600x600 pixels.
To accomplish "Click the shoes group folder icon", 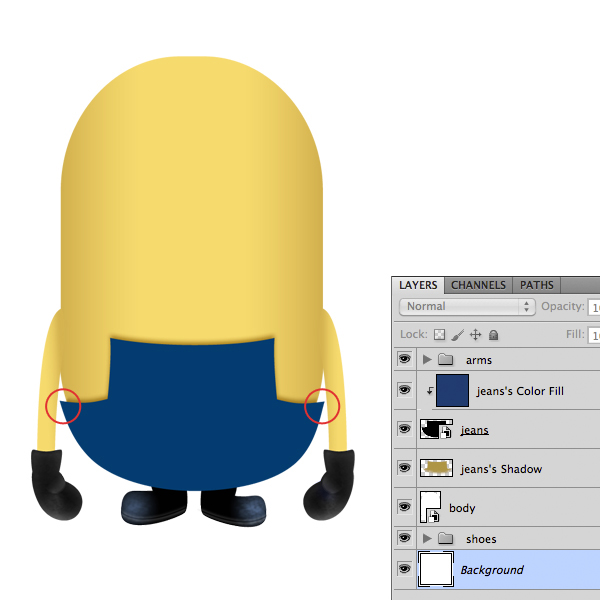I will (x=446, y=539).
